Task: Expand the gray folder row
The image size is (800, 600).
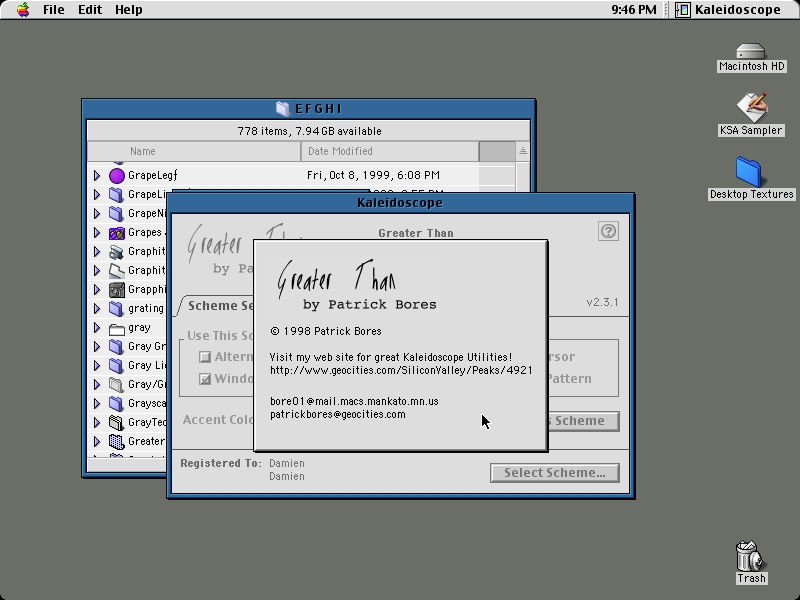Action: click(97, 328)
